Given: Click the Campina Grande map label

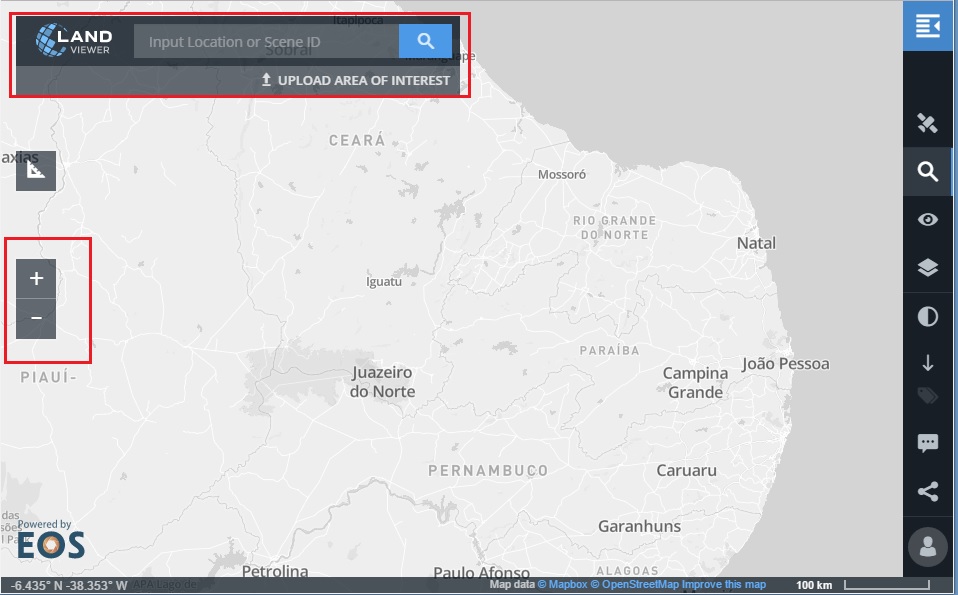Looking at the screenshot, I should click(695, 382).
